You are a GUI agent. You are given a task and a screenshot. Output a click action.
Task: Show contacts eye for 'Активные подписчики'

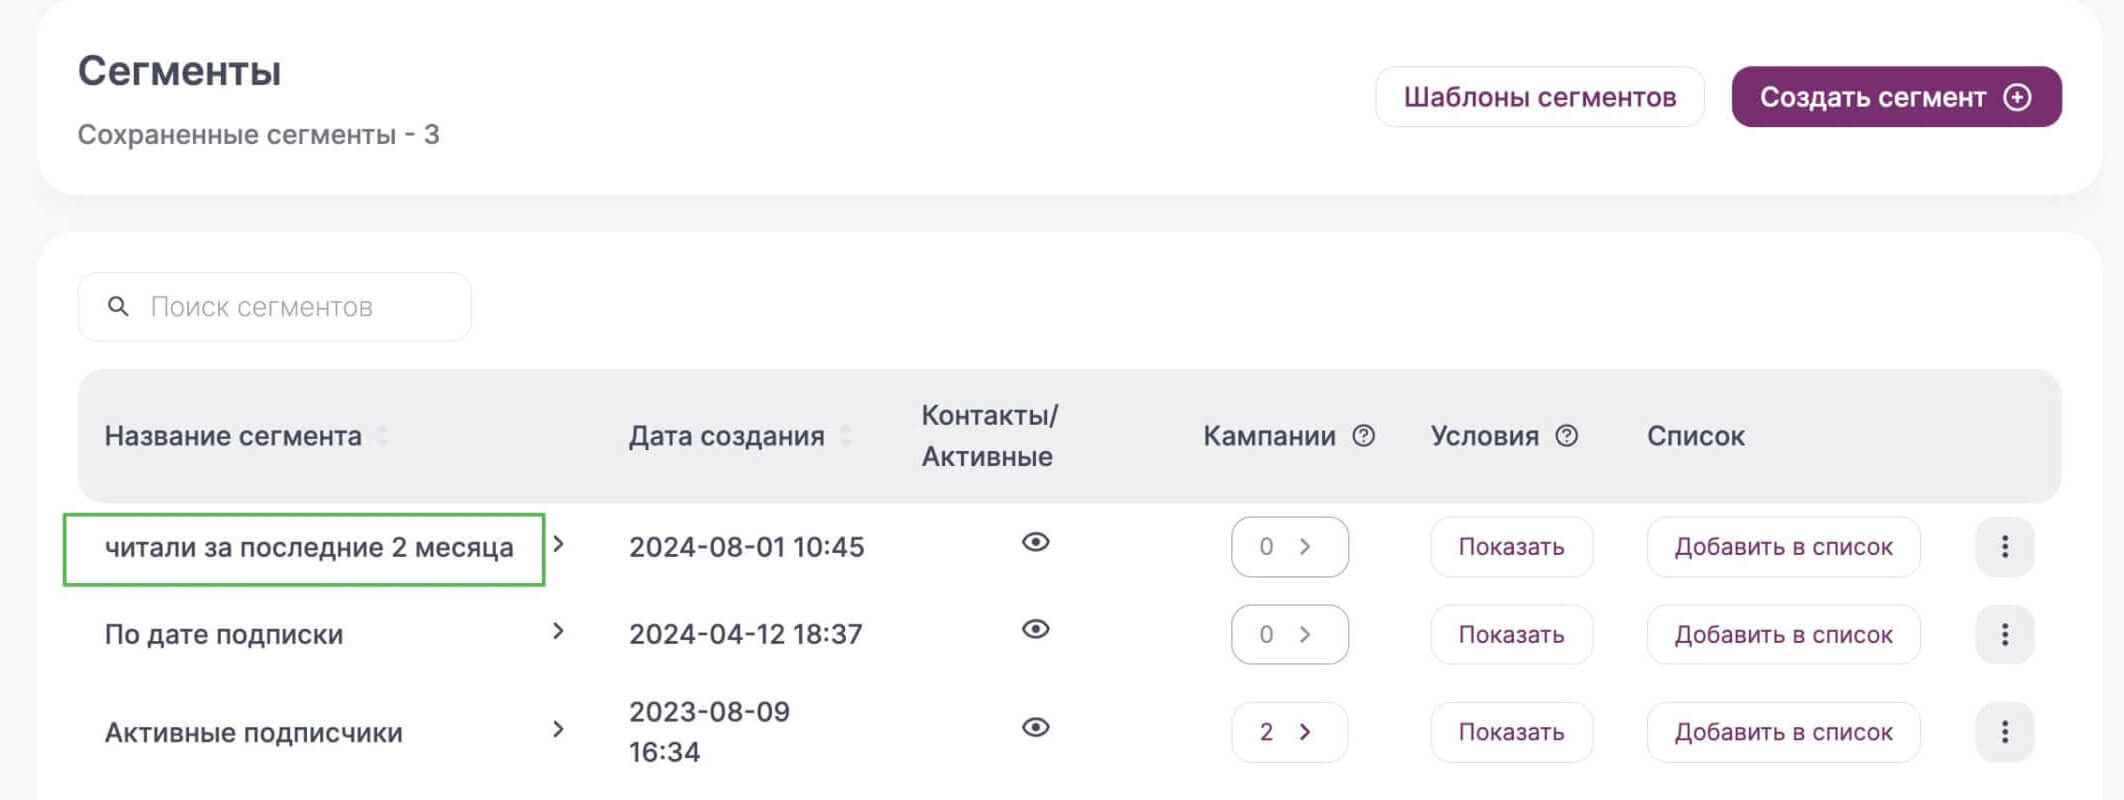pos(1035,727)
